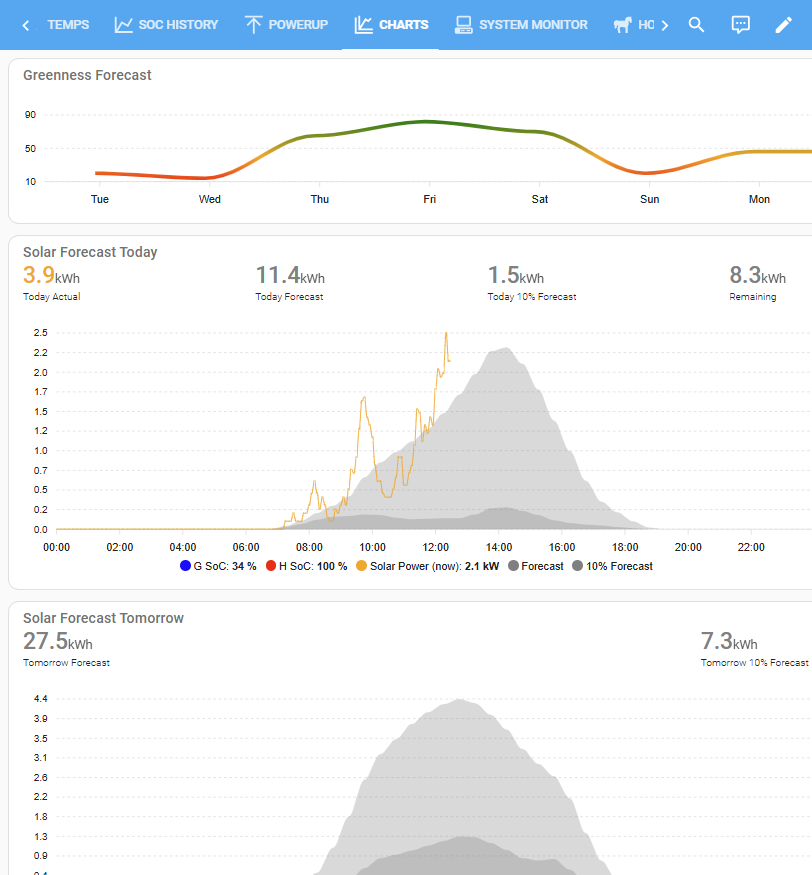Toggle Solar Power (now) legend series
Viewport: 812px width, 875px height.
coord(427,566)
